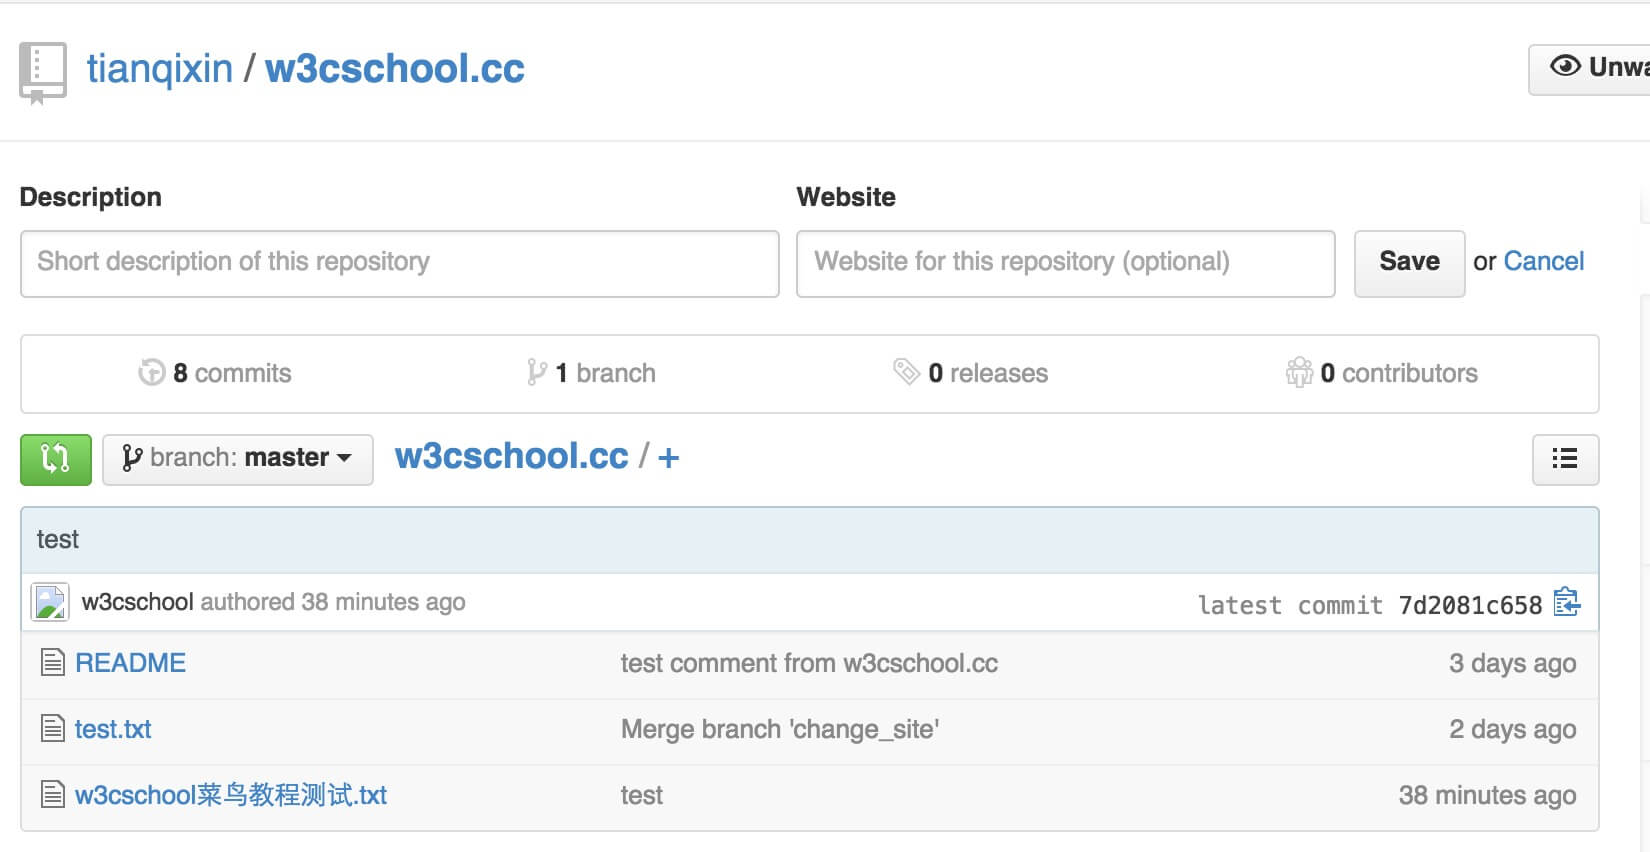Open the 8 commits tab

(x=216, y=373)
